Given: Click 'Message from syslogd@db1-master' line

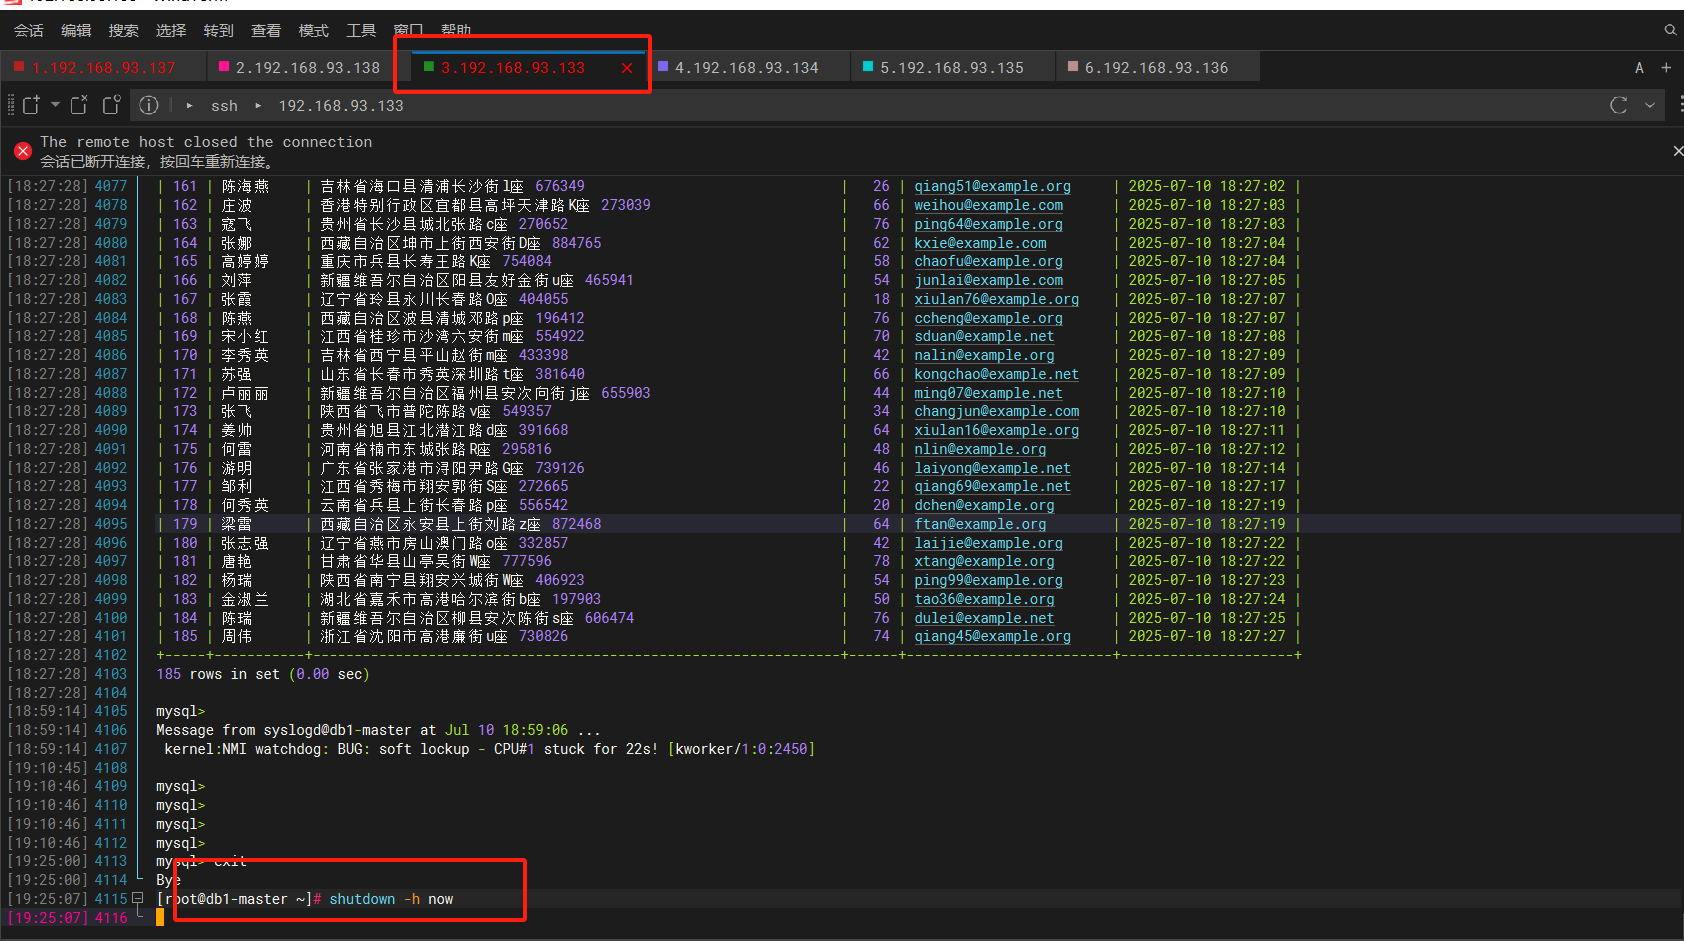Looking at the screenshot, I should (378, 730).
